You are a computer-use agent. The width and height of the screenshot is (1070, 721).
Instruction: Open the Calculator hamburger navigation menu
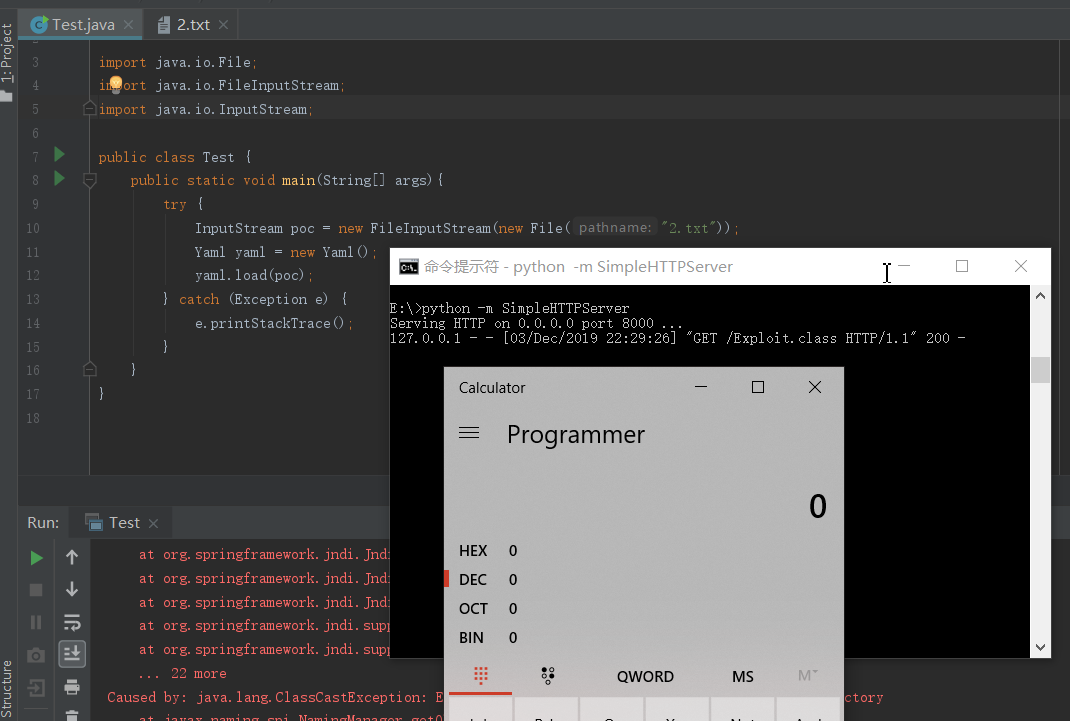[x=469, y=434]
